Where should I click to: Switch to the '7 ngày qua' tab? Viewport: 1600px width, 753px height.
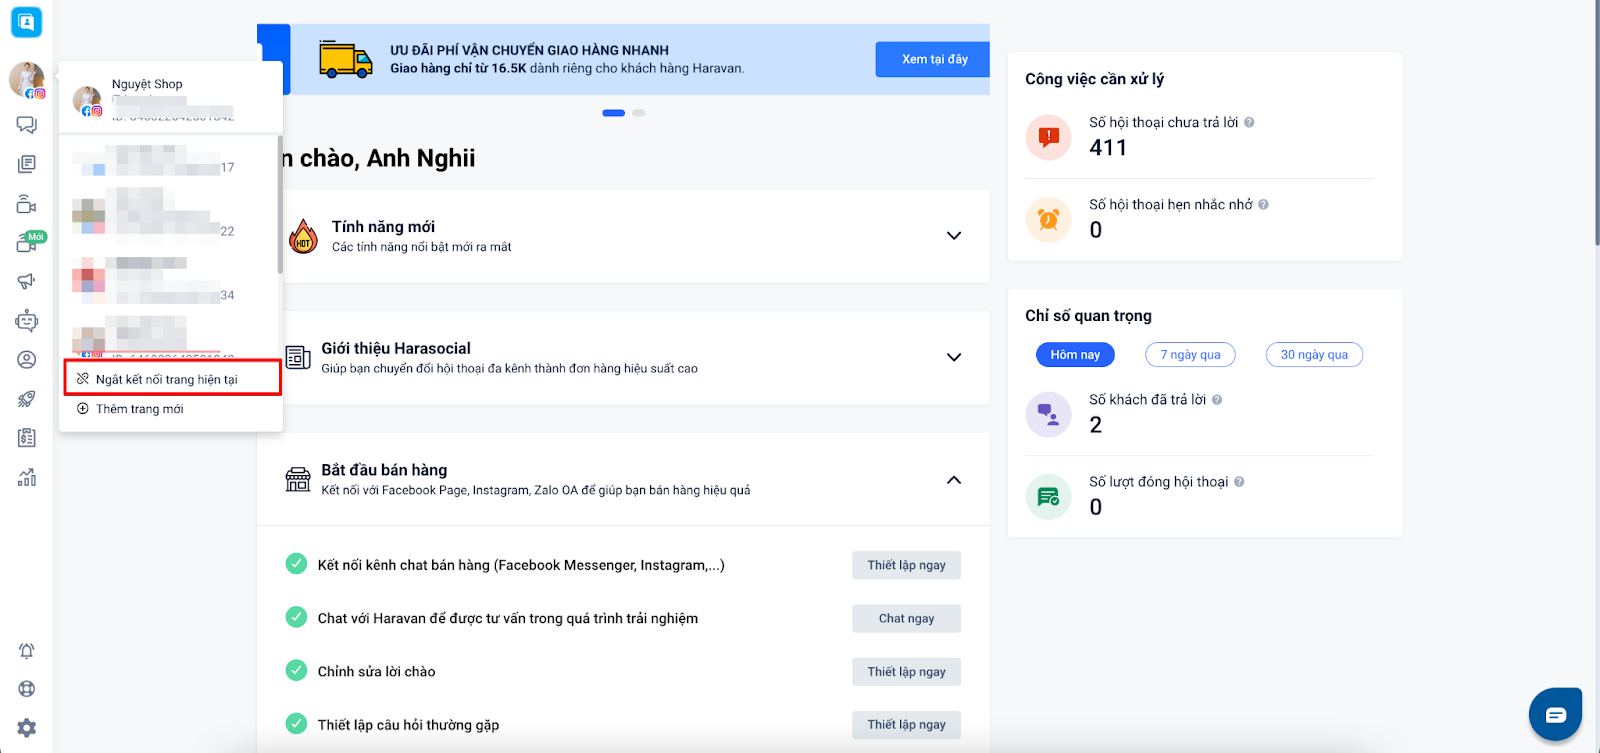click(x=1190, y=355)
